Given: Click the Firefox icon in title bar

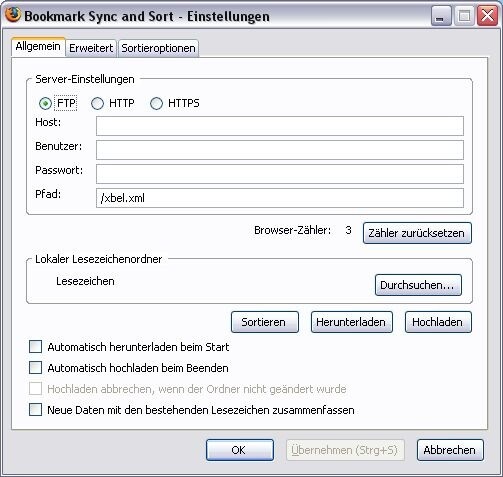Looking at the screenshot, I should point(13,15).
